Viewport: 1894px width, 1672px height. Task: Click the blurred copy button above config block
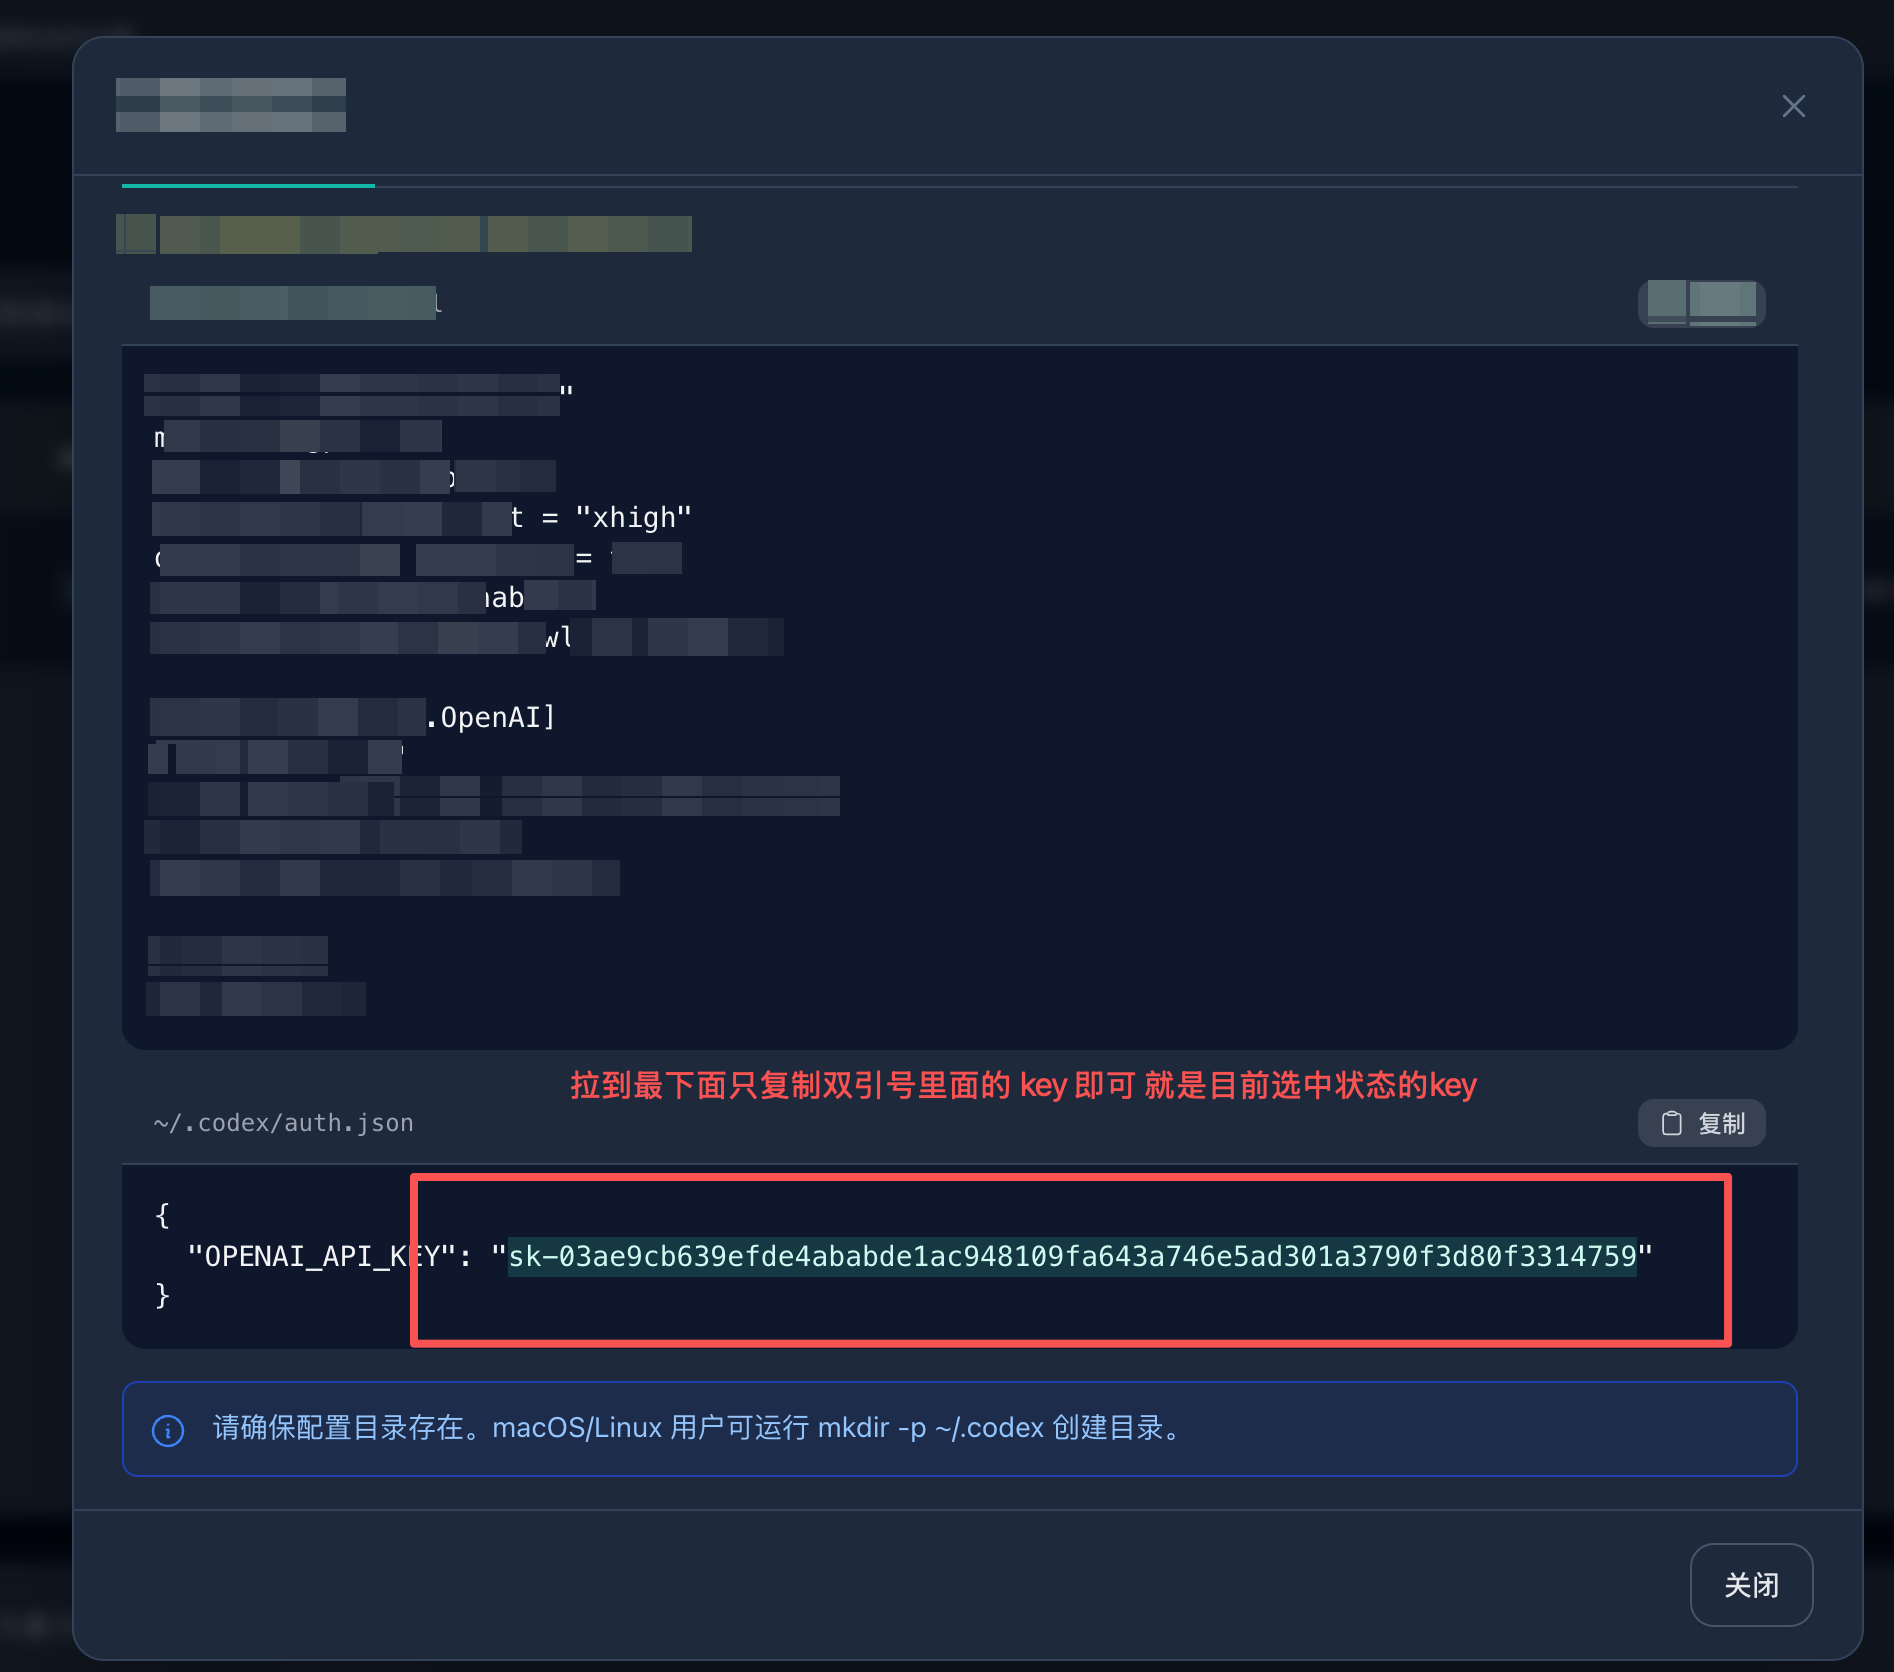pos(1701,303)
